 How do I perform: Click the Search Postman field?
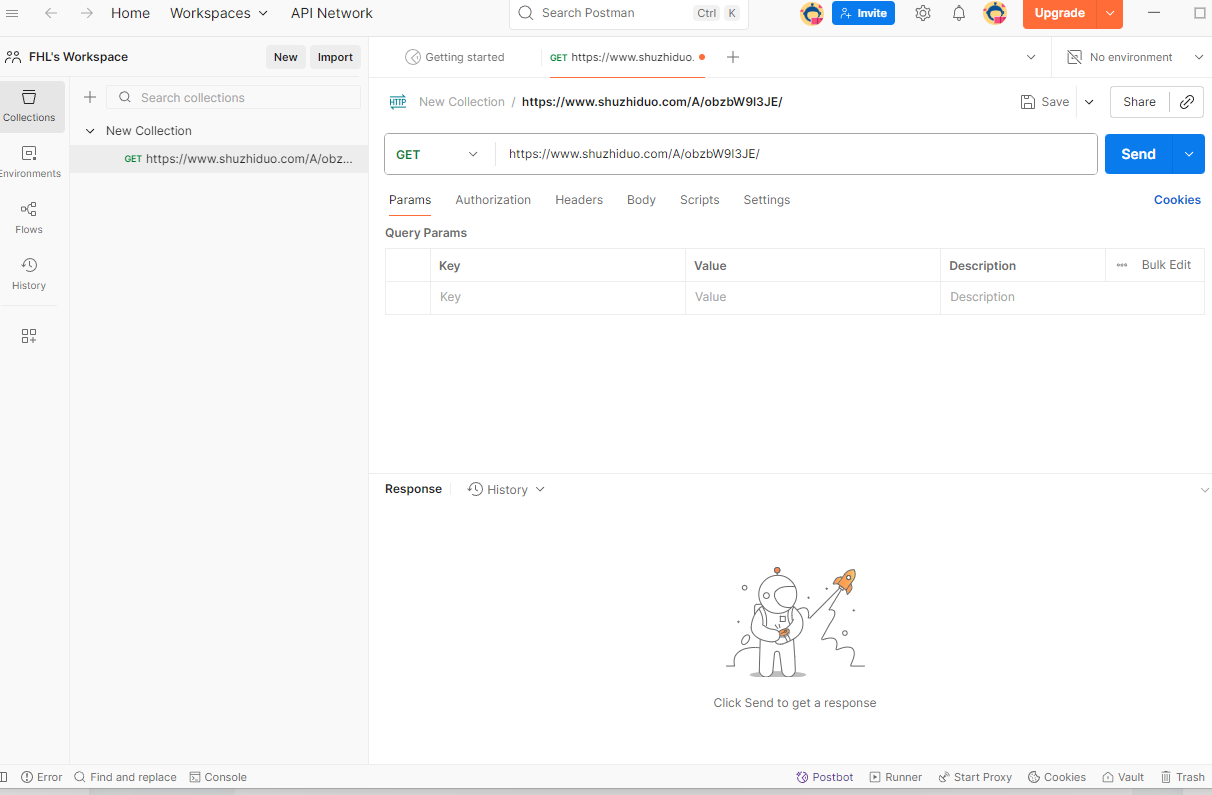point(629,13)
